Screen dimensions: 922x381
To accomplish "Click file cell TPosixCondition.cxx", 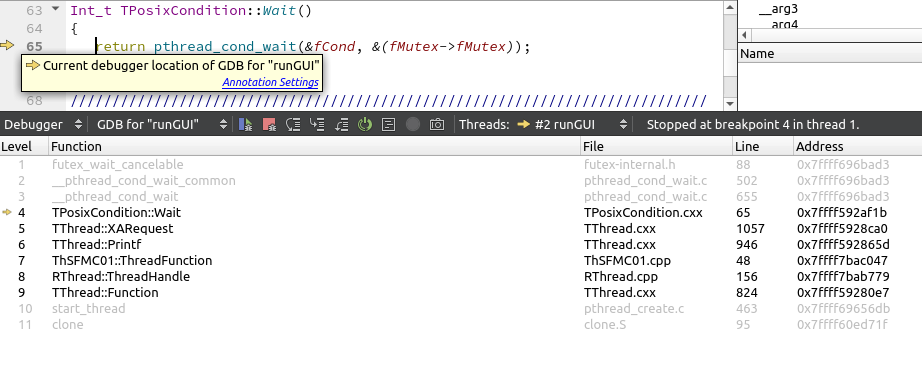I will point(643,212).
